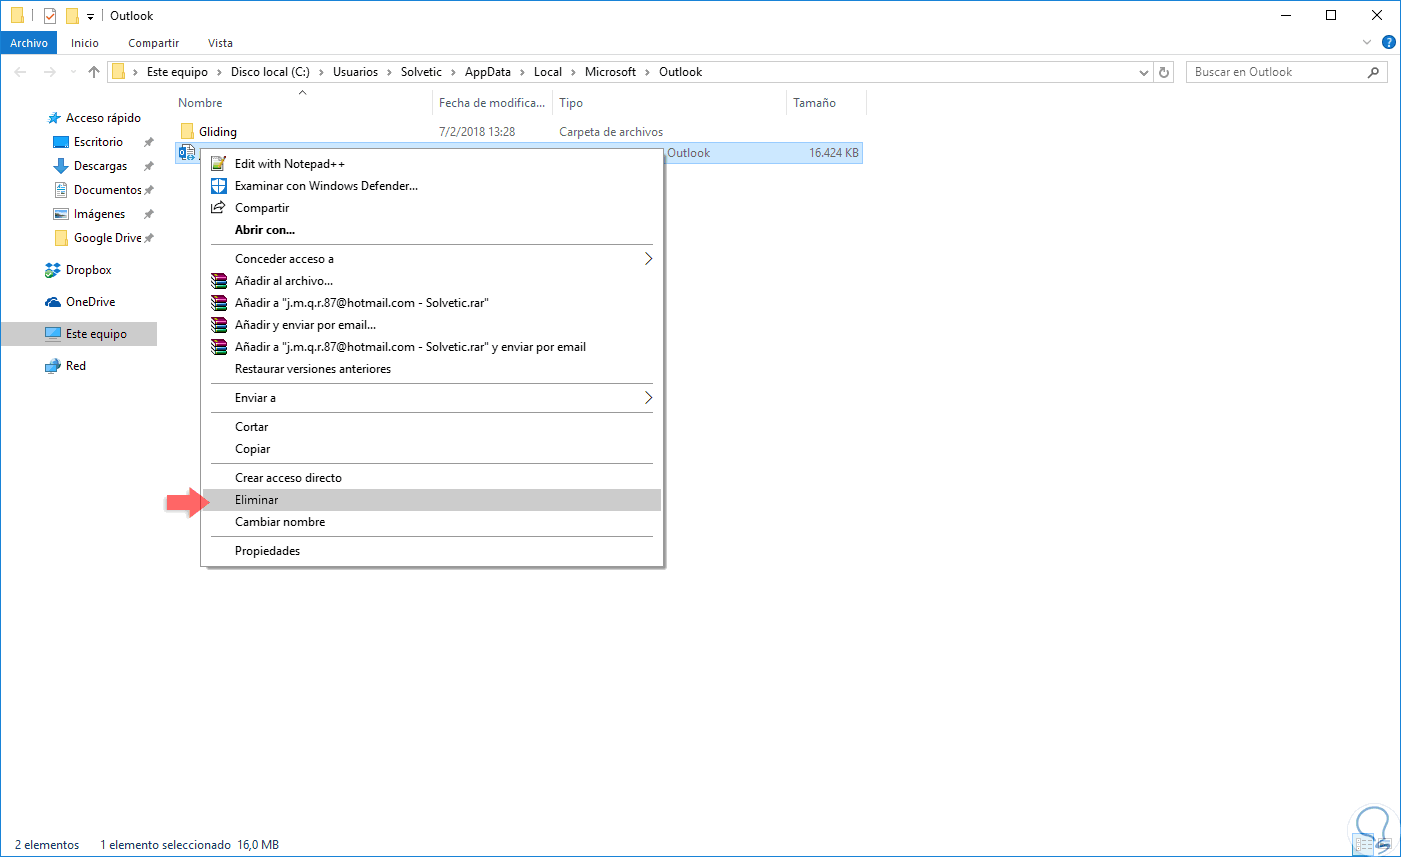Open the address bar history dropdown
The image size is (1401, 857).
pyautogui.click(x=1144, y=72)
